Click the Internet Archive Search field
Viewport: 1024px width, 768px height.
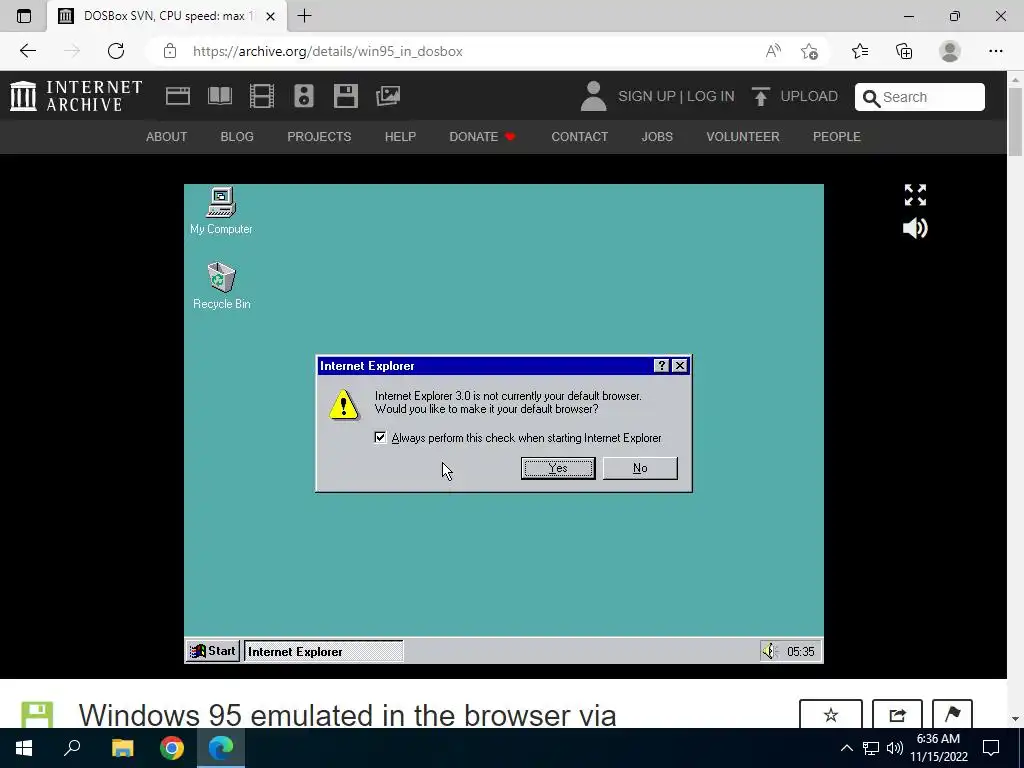(x=920, y=97)
